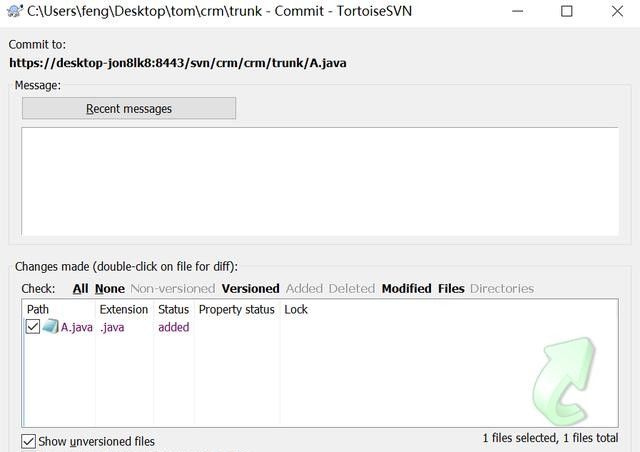Sort list by Status column
This screenshot has width=640, height=452.
coord(173,310)
